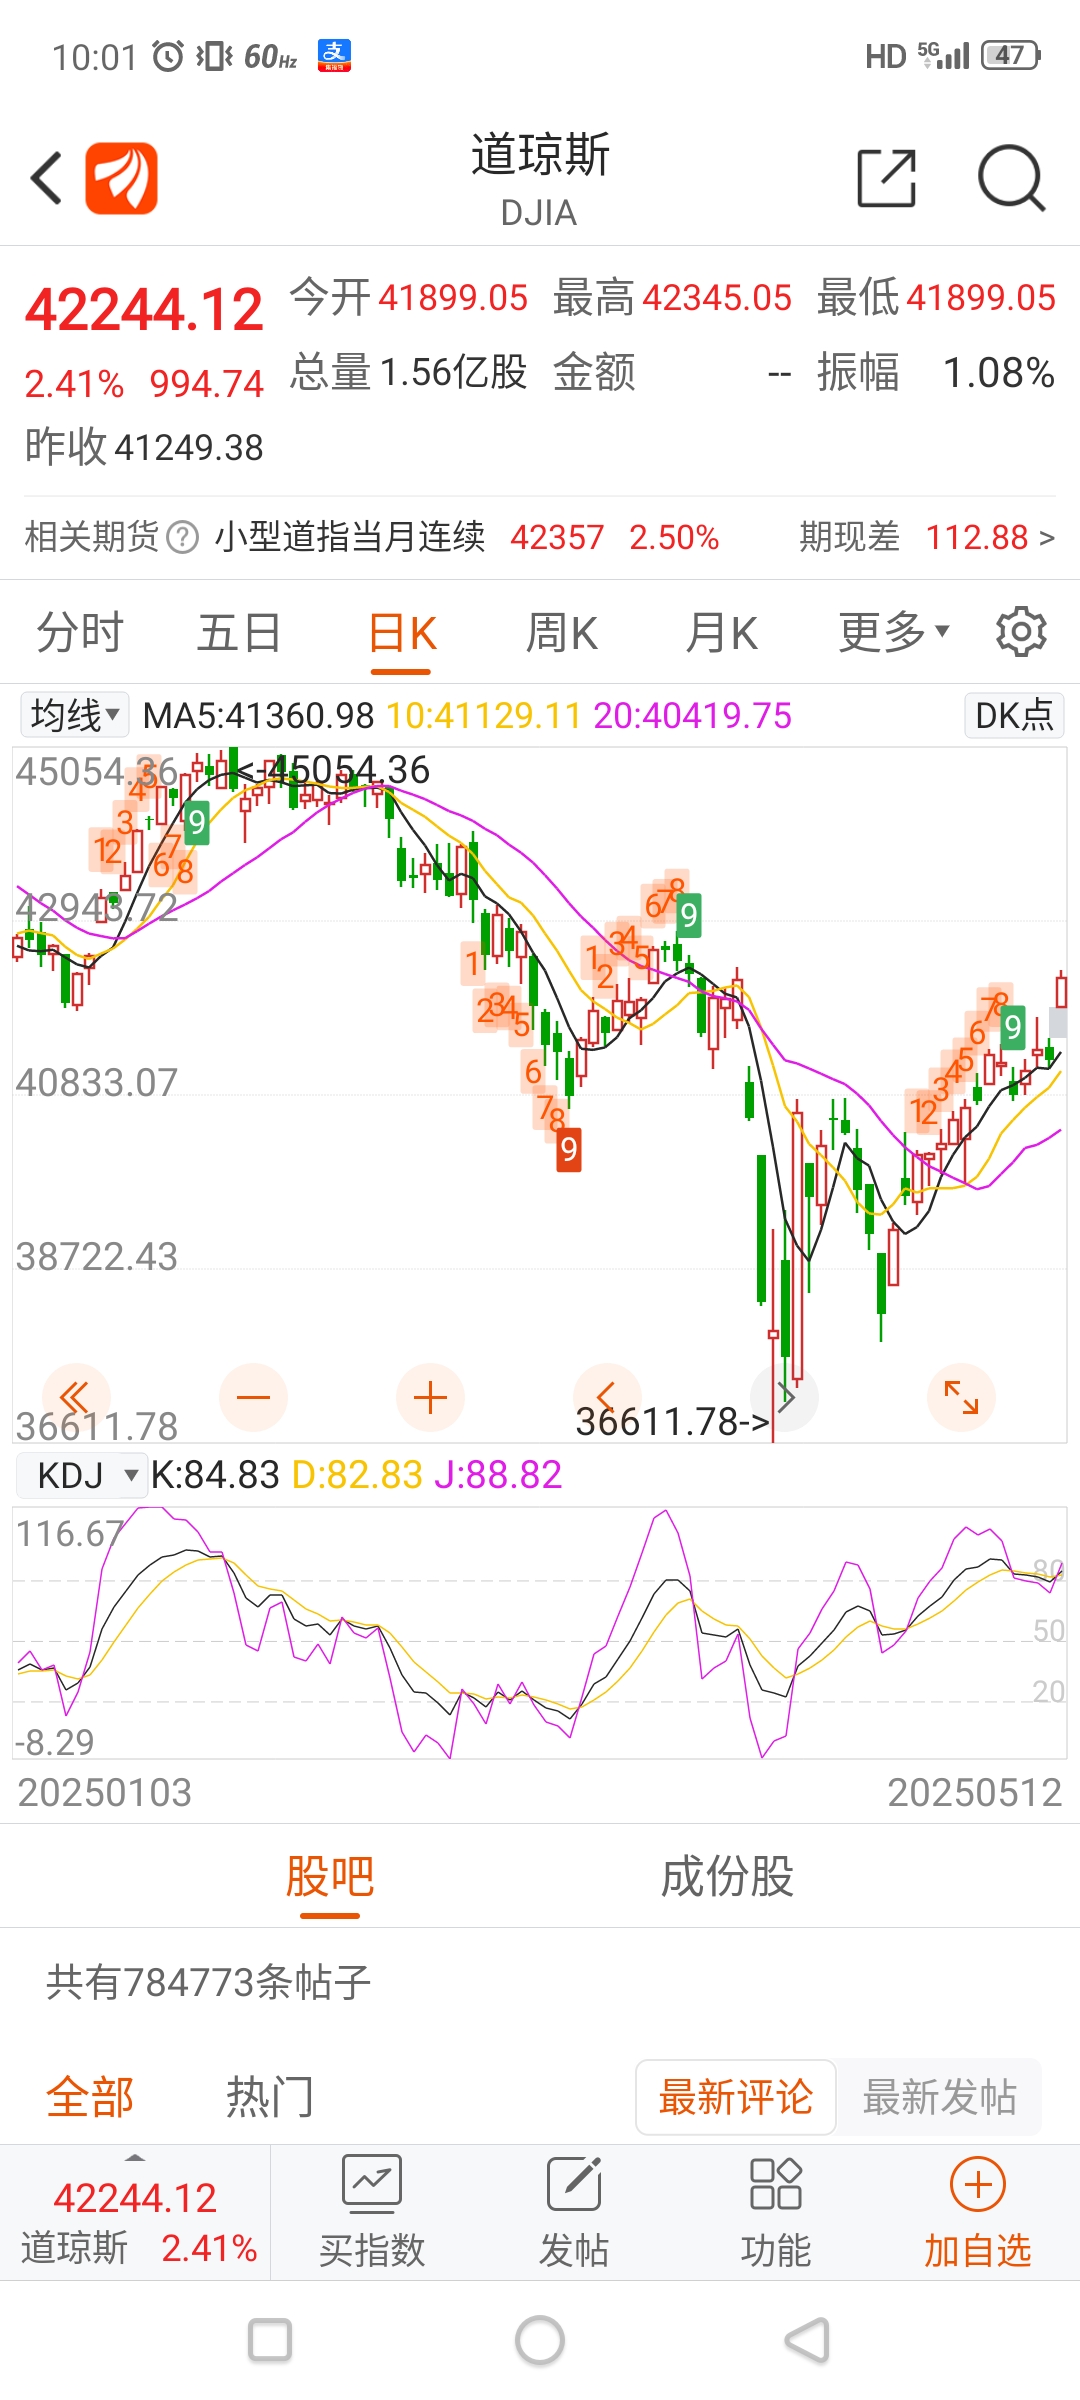Shift chart left with single left arrow
Viewport: 1080px width, 2400px height.
pos(606,1396)
